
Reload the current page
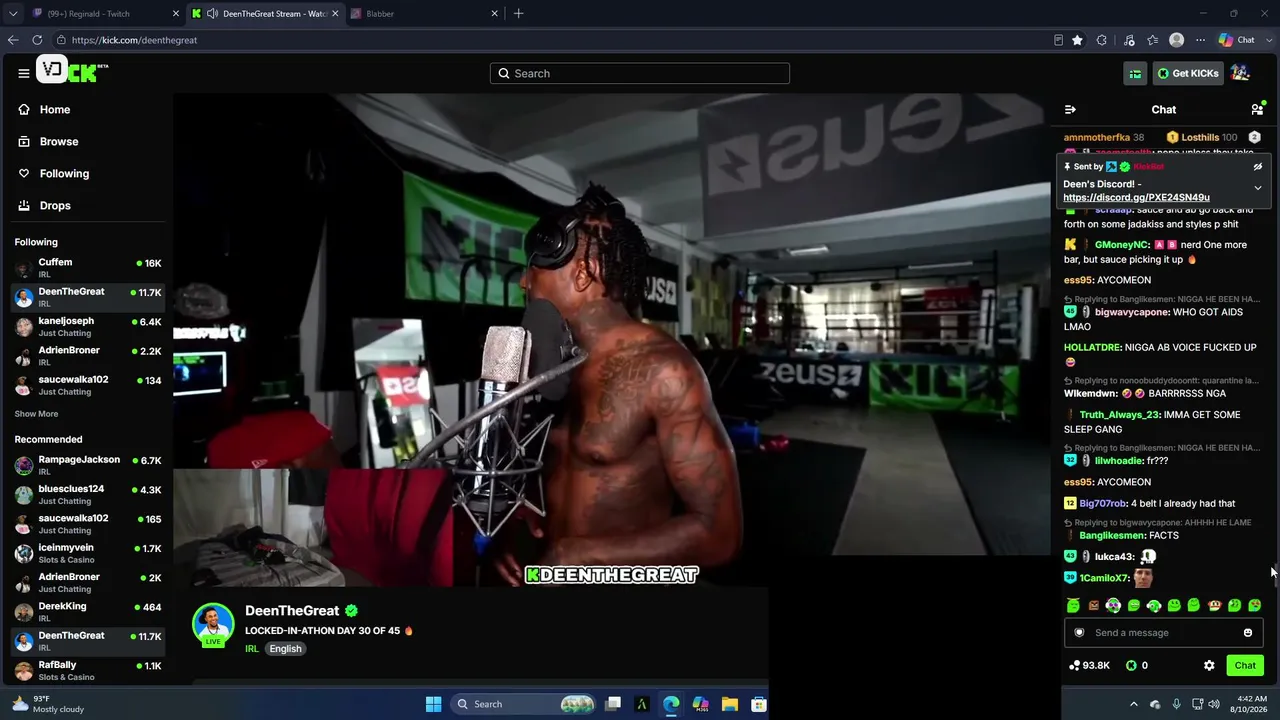click(37, 40)
